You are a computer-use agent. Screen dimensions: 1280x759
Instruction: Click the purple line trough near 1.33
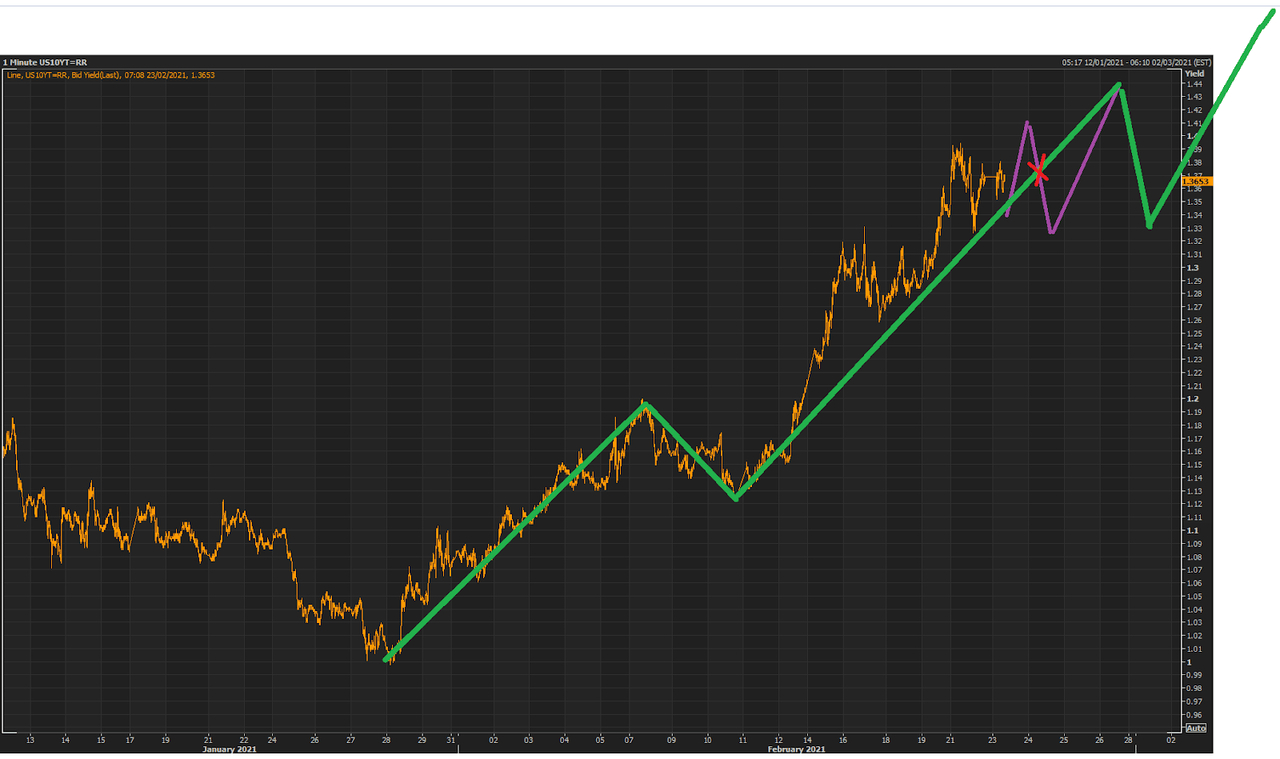pyautogui.click(x=1051, y=232)
